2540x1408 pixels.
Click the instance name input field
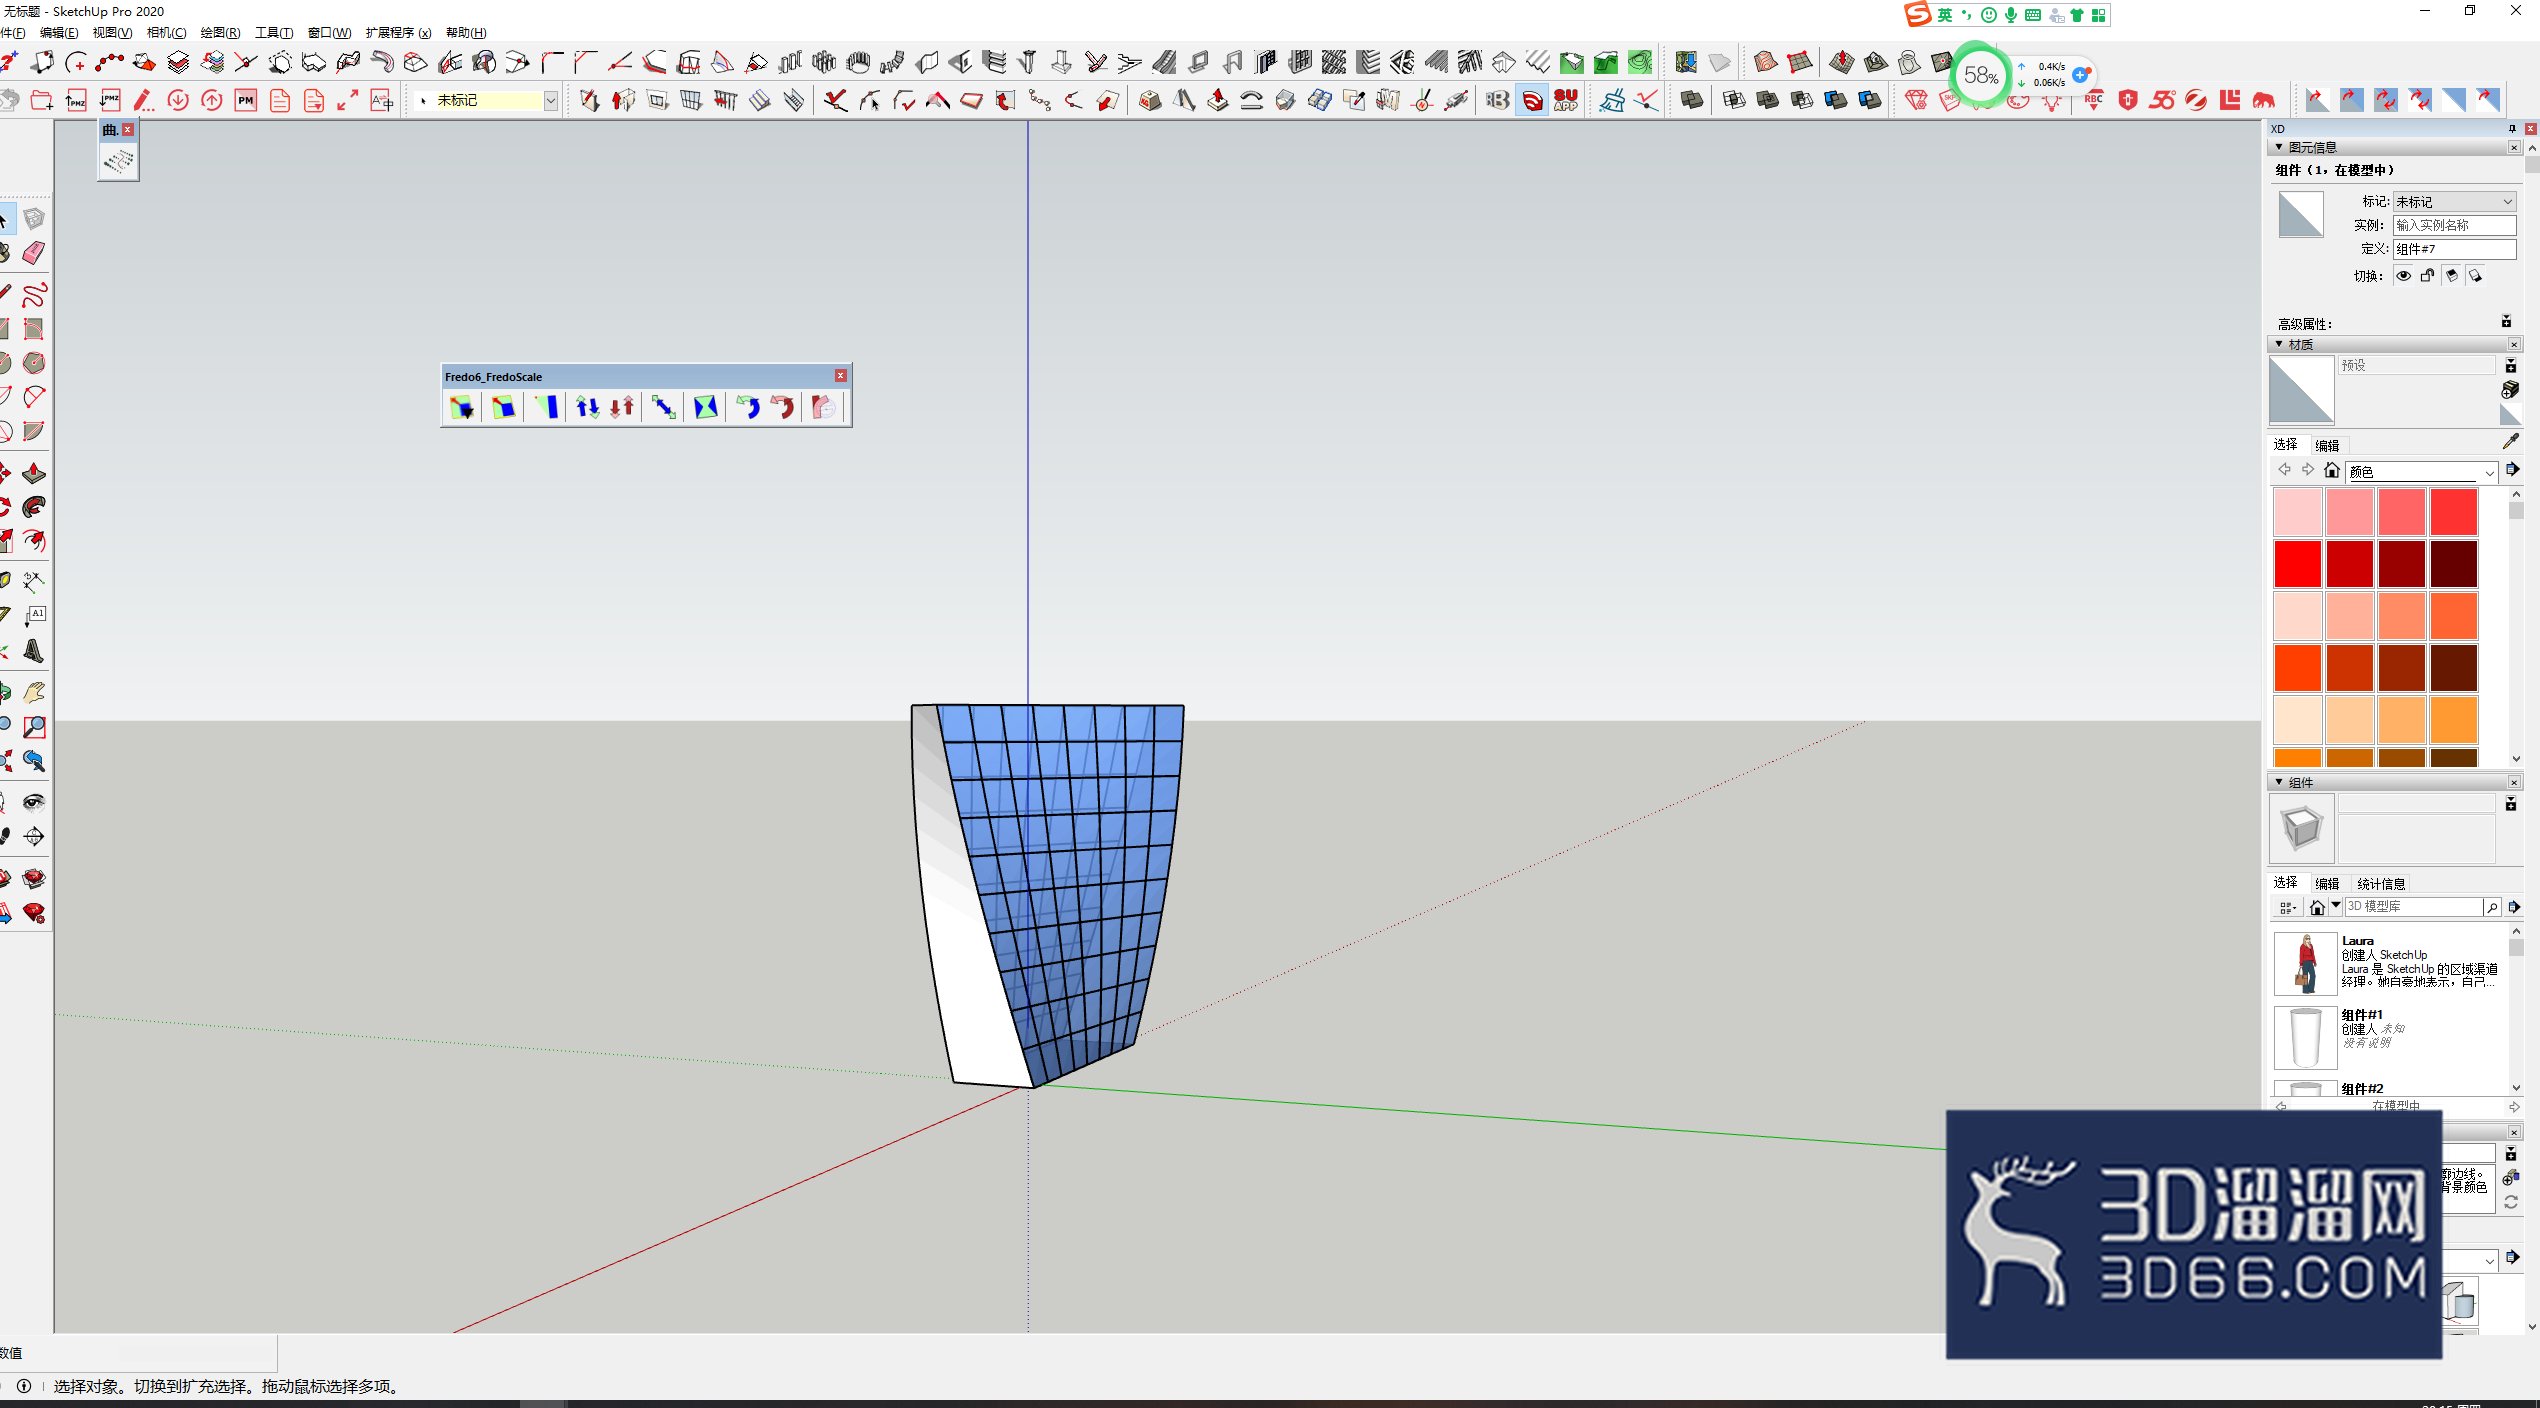pos(2455,226)
